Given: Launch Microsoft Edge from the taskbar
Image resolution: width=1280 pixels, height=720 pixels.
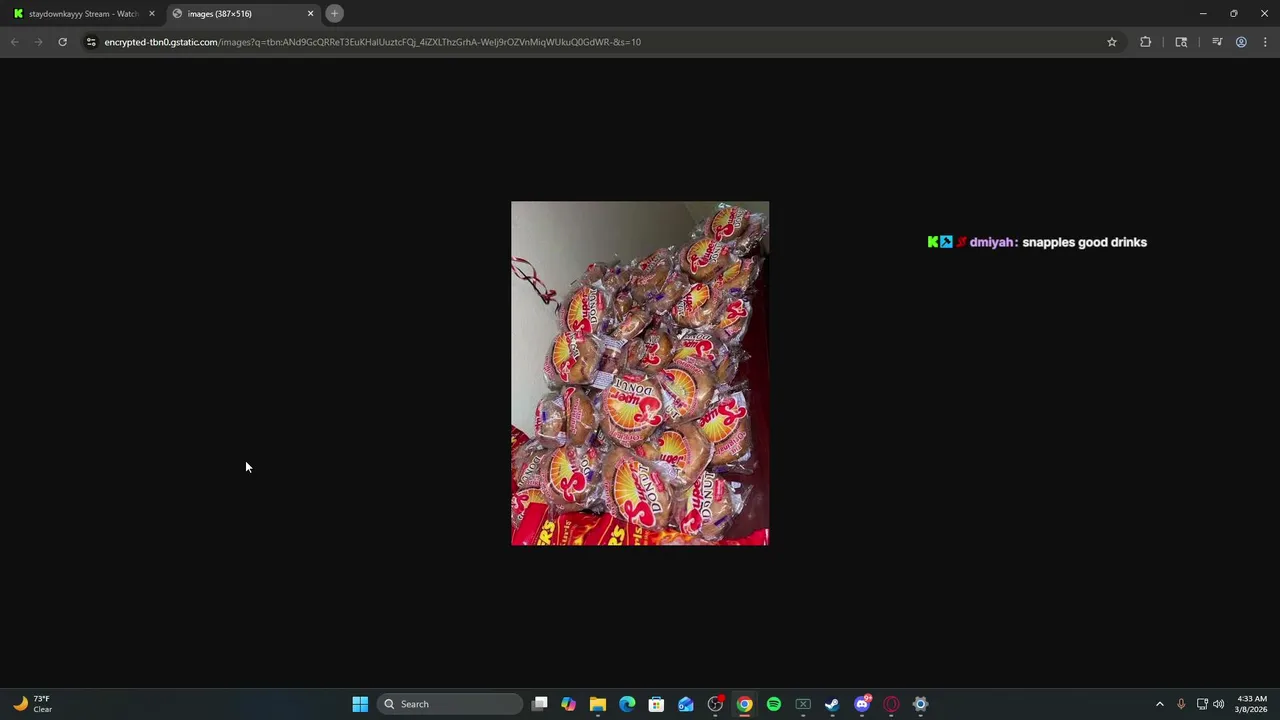Looking at the screenshot, I should (x=627, y=704).
